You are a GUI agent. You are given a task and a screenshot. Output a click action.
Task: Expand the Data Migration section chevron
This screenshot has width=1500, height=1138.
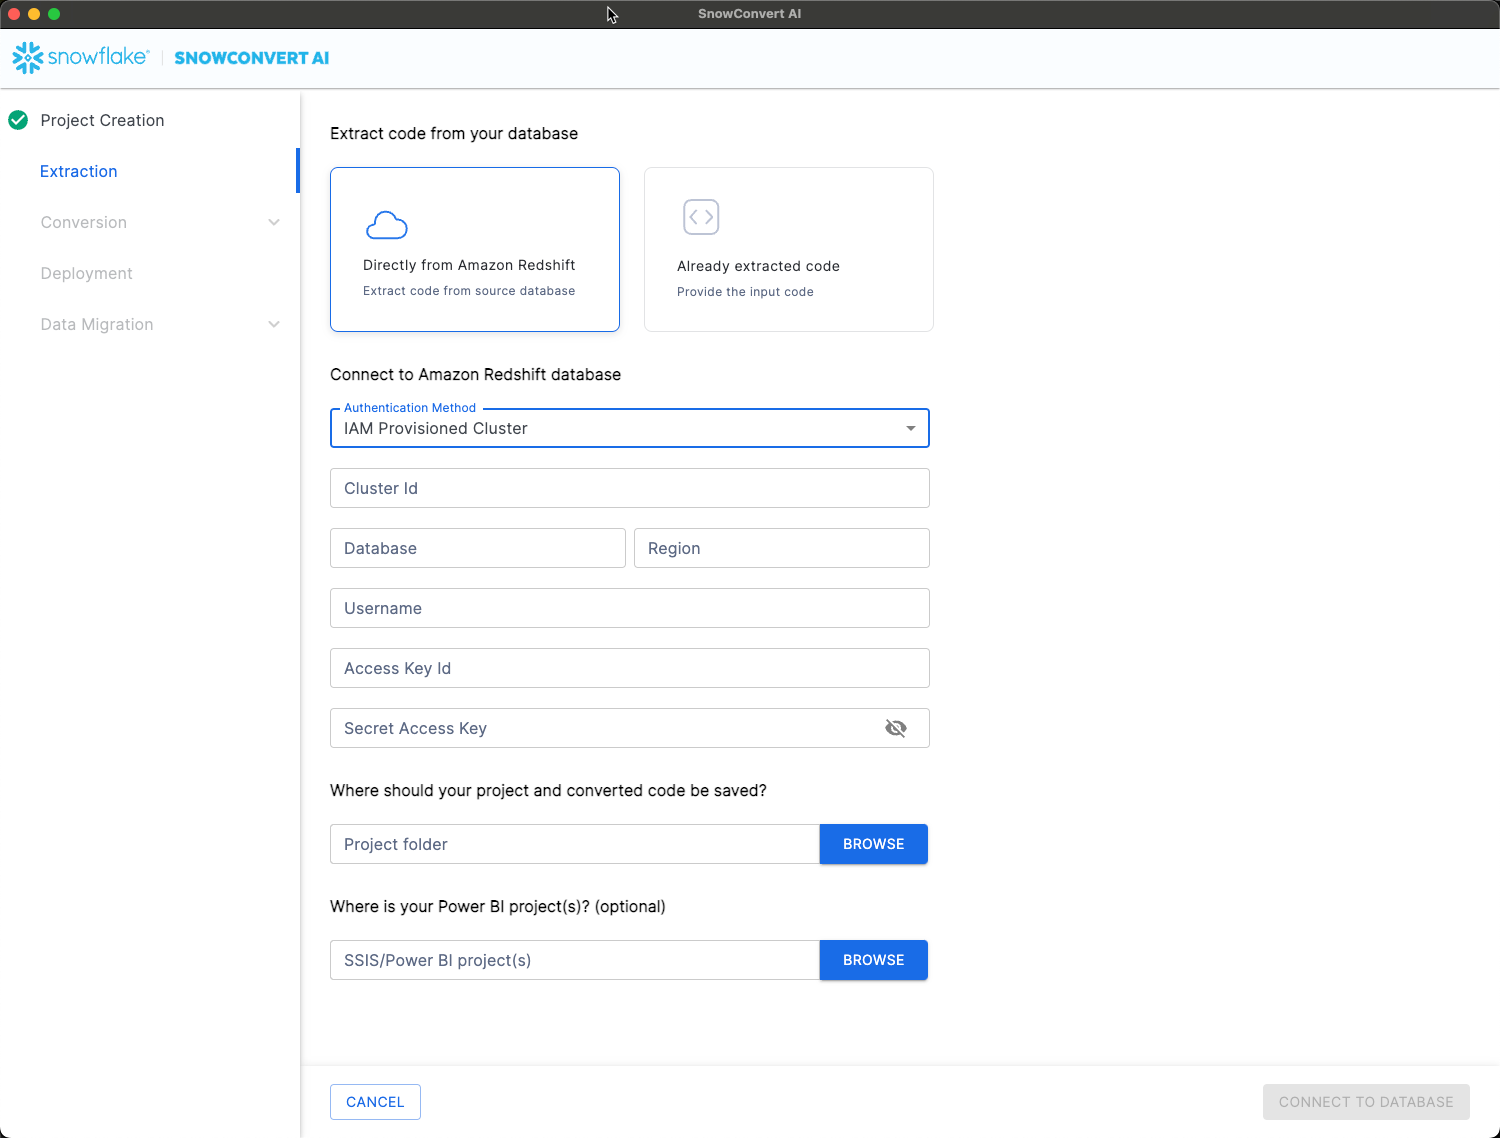274,324
